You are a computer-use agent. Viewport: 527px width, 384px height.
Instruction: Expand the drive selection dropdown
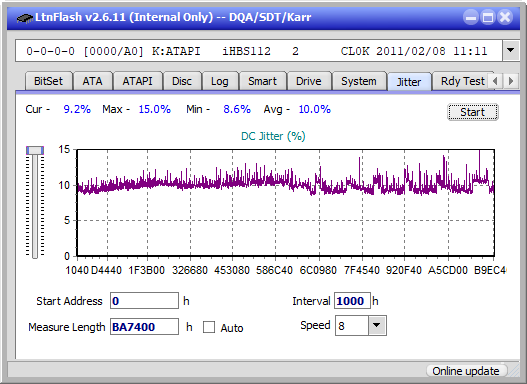coord(511,51)
